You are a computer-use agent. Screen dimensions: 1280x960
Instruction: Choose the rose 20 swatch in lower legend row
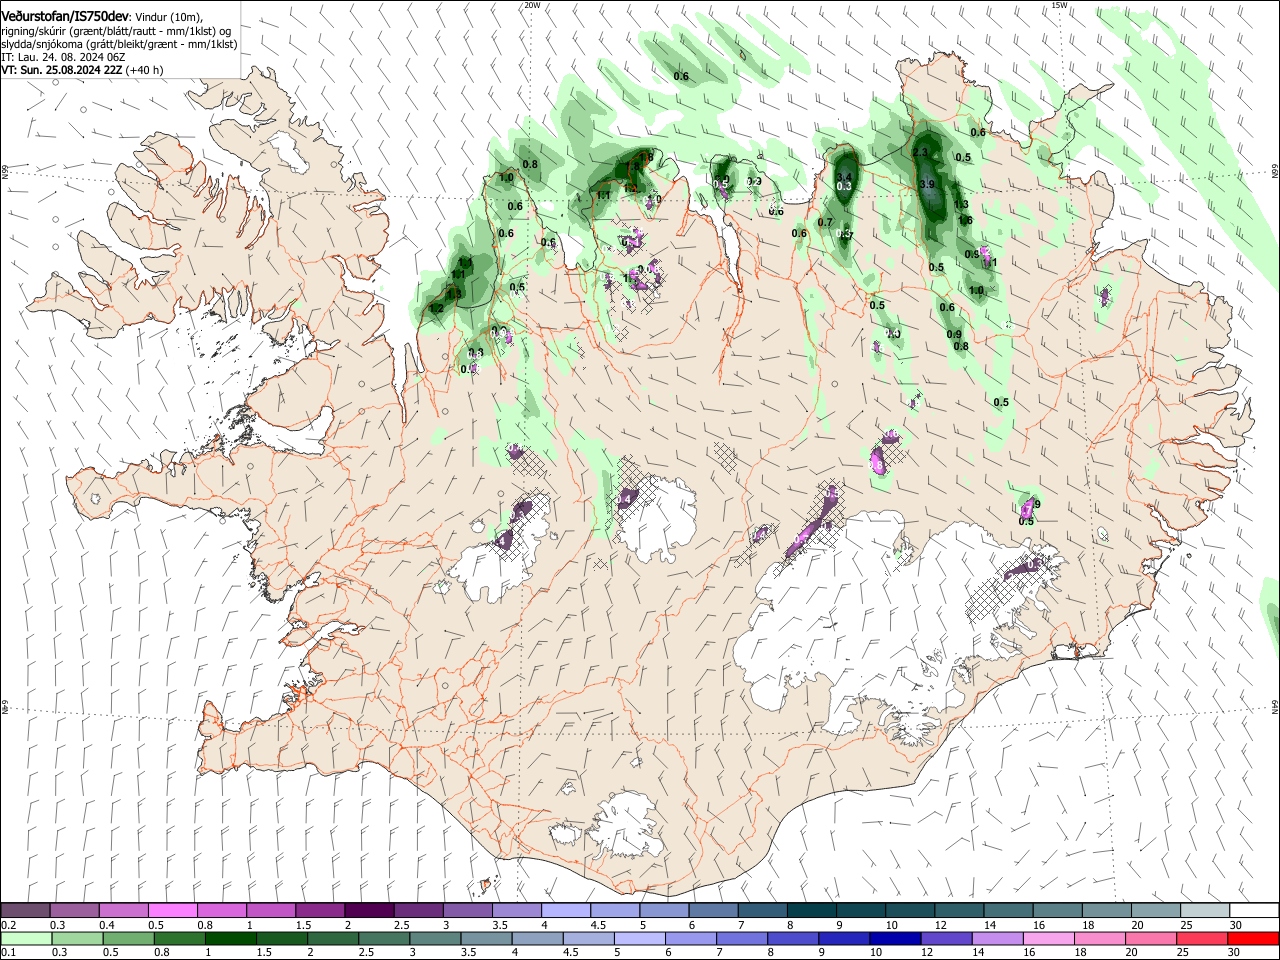point(1151,939)
